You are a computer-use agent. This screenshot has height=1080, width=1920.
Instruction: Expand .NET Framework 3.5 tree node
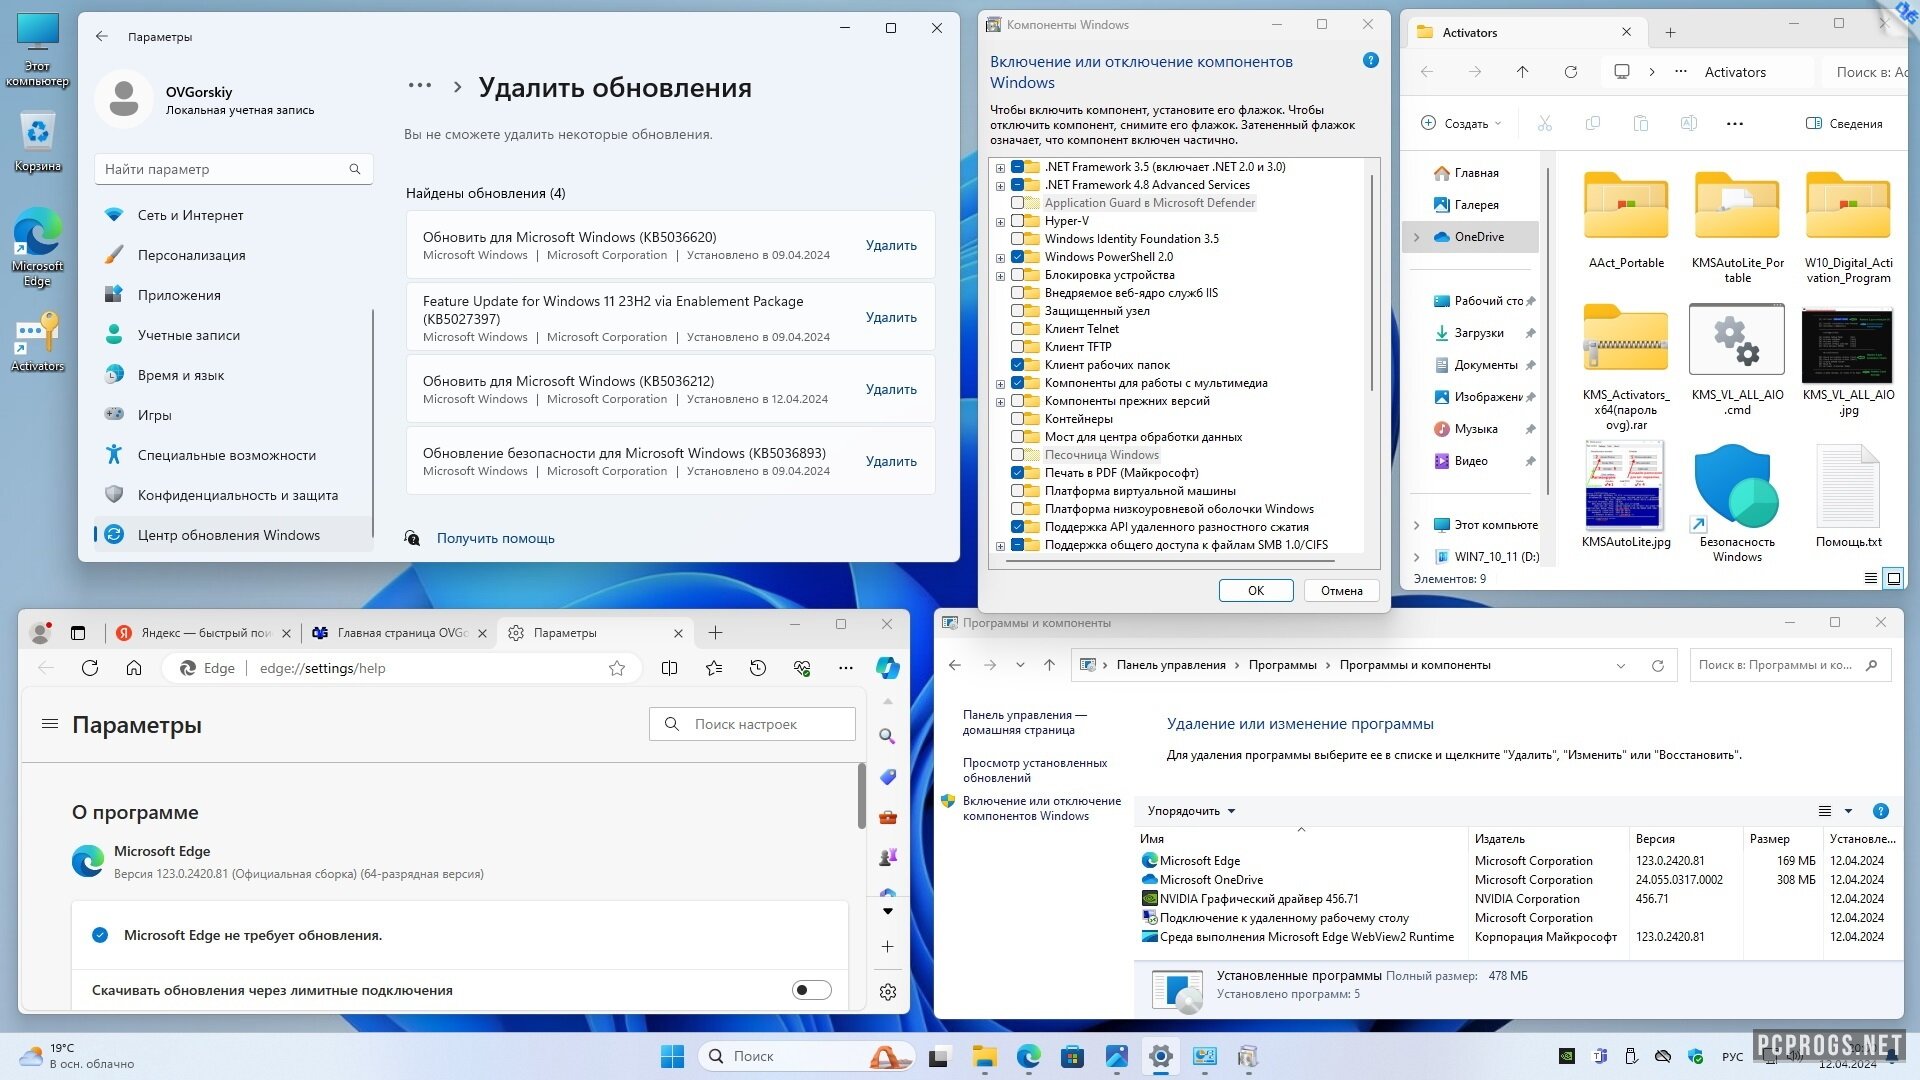pos(1000,168)
